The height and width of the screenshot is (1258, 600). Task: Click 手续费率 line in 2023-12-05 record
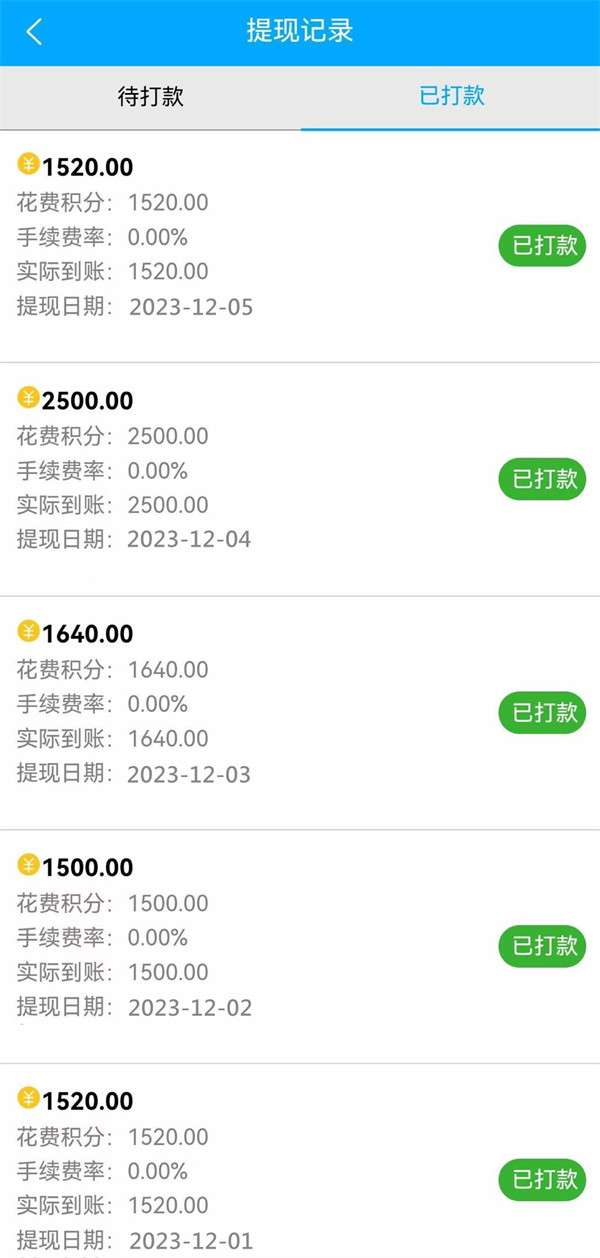[102, 238]
